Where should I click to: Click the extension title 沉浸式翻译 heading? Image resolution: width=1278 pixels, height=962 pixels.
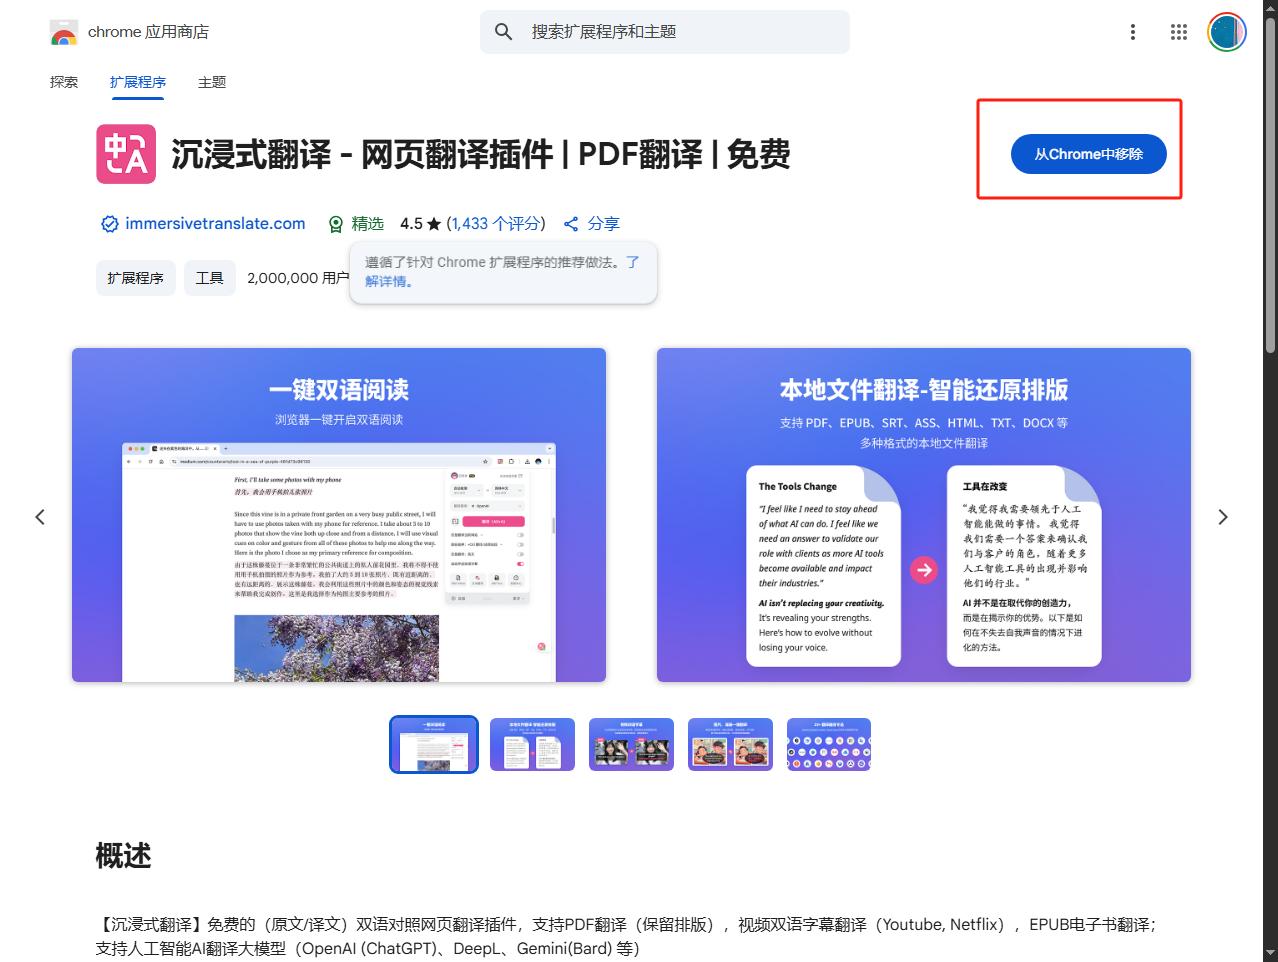pos(481,154)
